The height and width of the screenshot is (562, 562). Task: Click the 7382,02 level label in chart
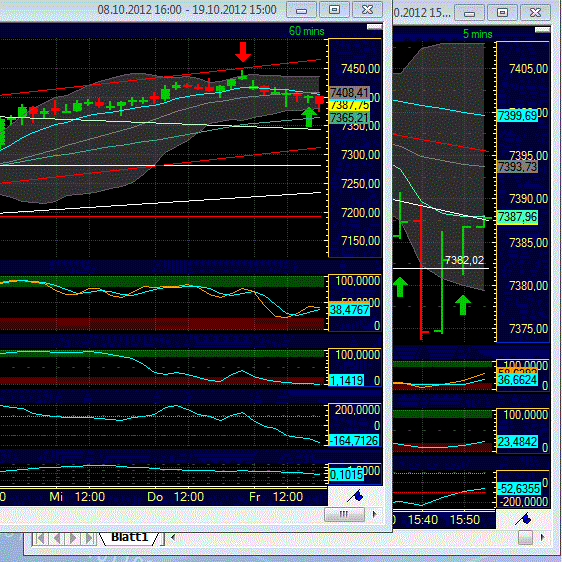point(464,260)
